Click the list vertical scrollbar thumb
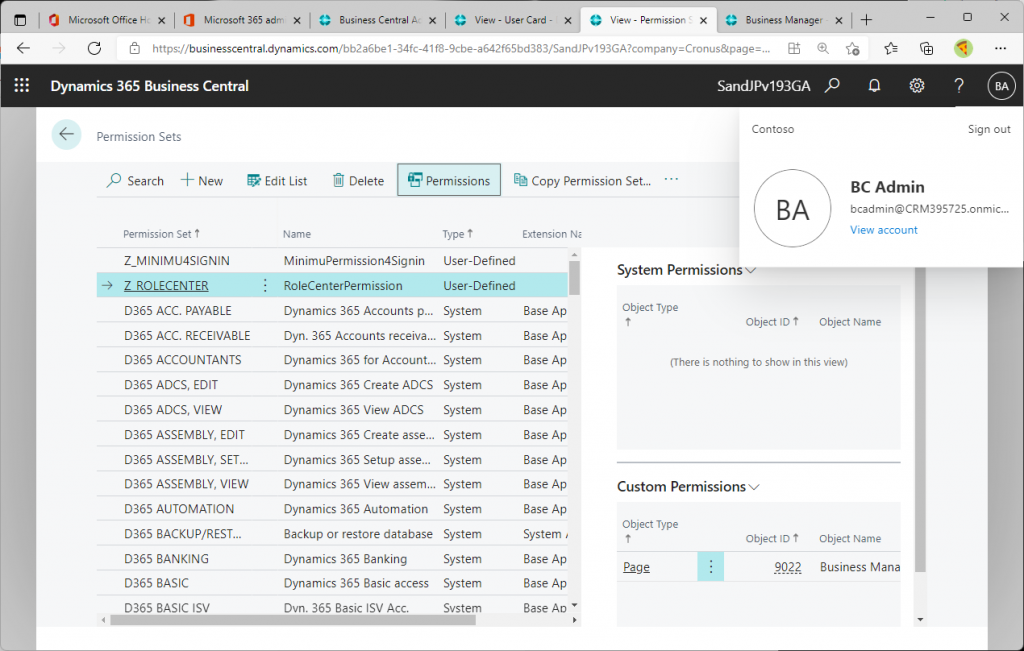The width and height of the screenshot is (1024, 651). (x=574, y=278)
